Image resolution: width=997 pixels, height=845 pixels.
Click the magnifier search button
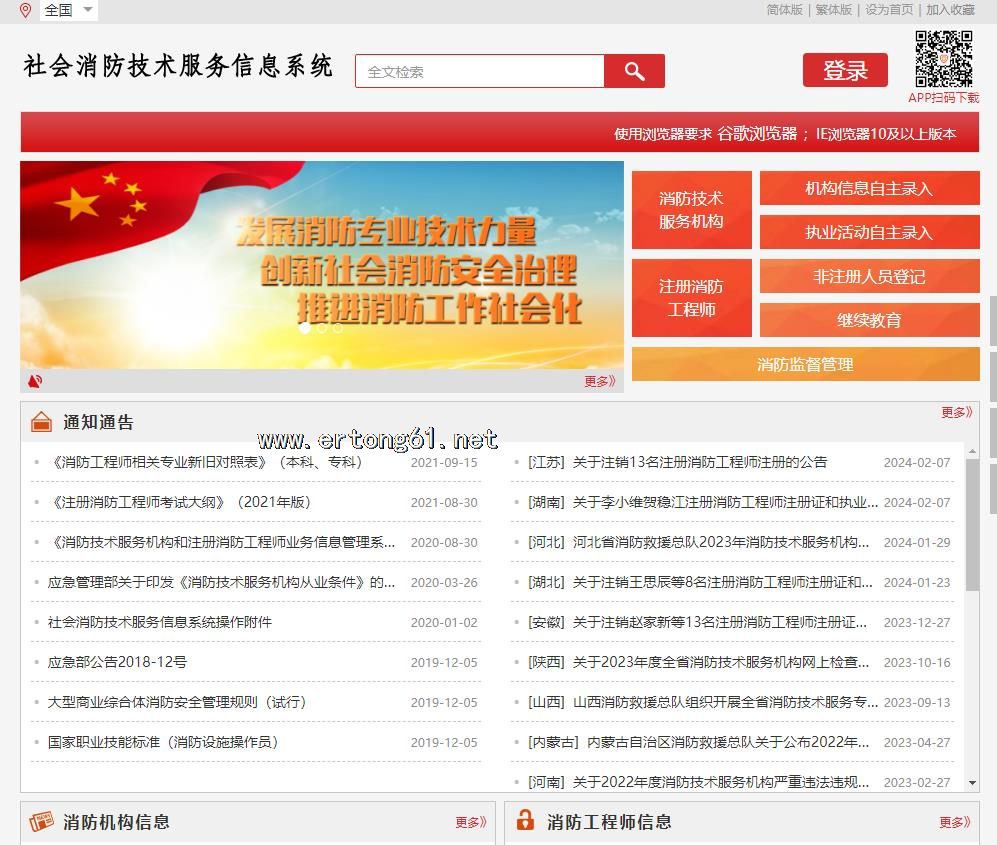coord(634,71)
